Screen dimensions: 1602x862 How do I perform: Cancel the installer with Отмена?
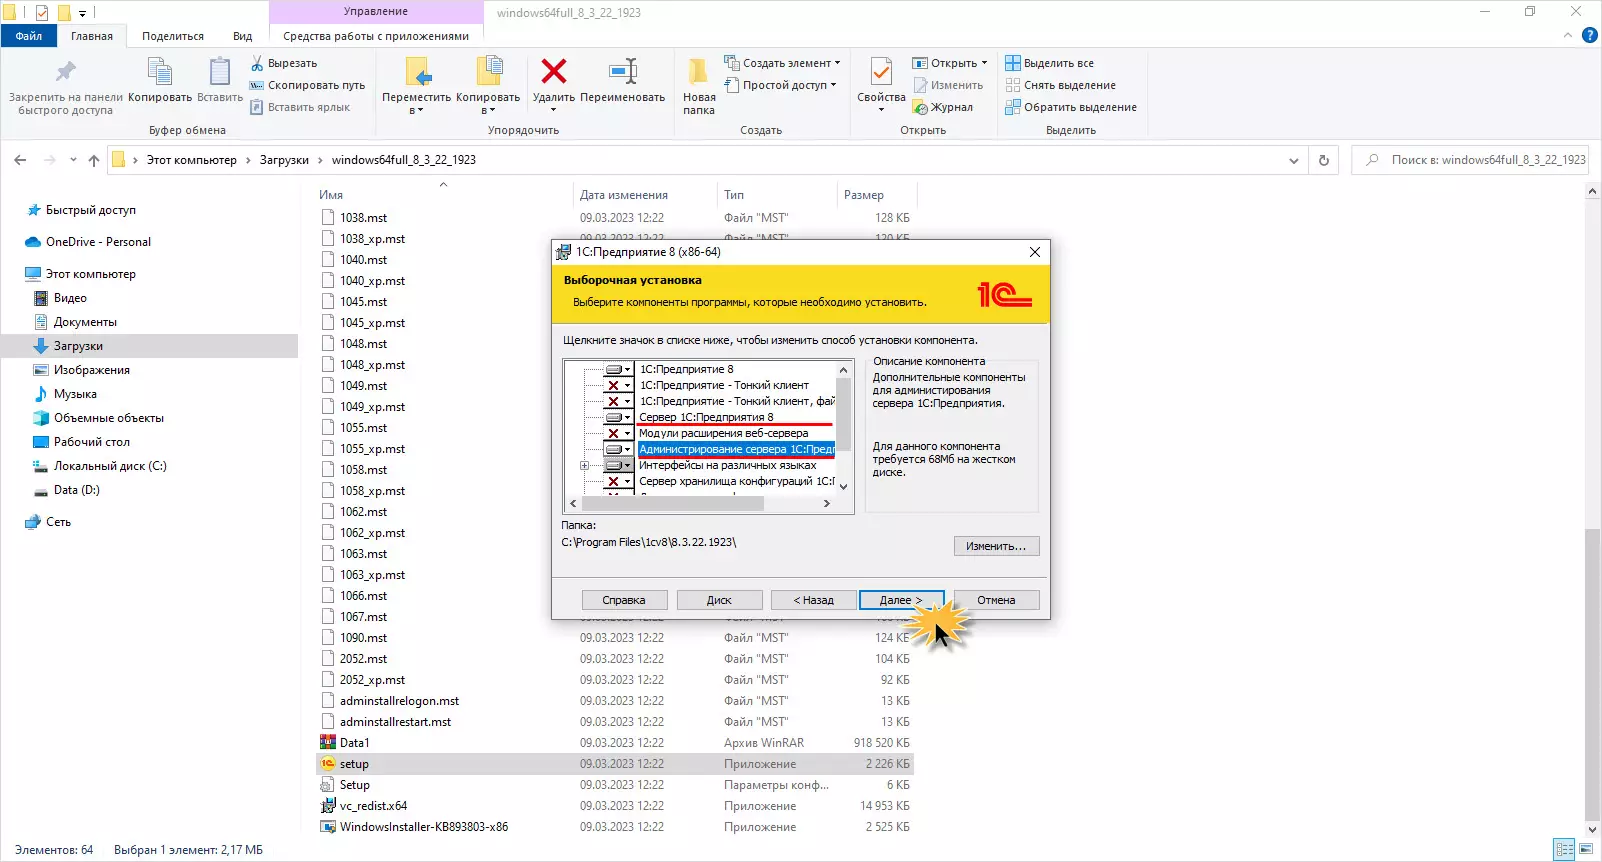[x=996, y=600]
